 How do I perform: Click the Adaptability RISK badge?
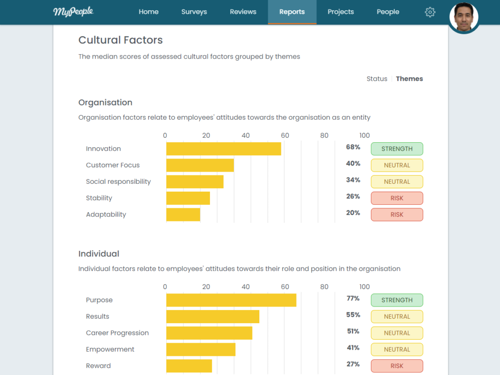click(x=397, y=215)
